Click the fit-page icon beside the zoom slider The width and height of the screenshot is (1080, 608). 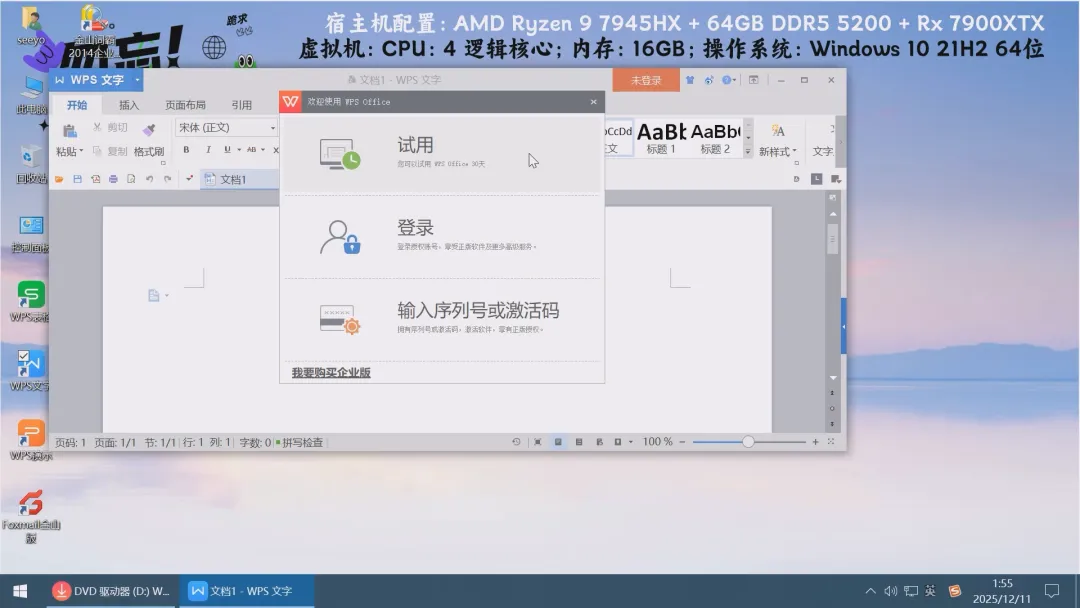[x=831, y=442]
